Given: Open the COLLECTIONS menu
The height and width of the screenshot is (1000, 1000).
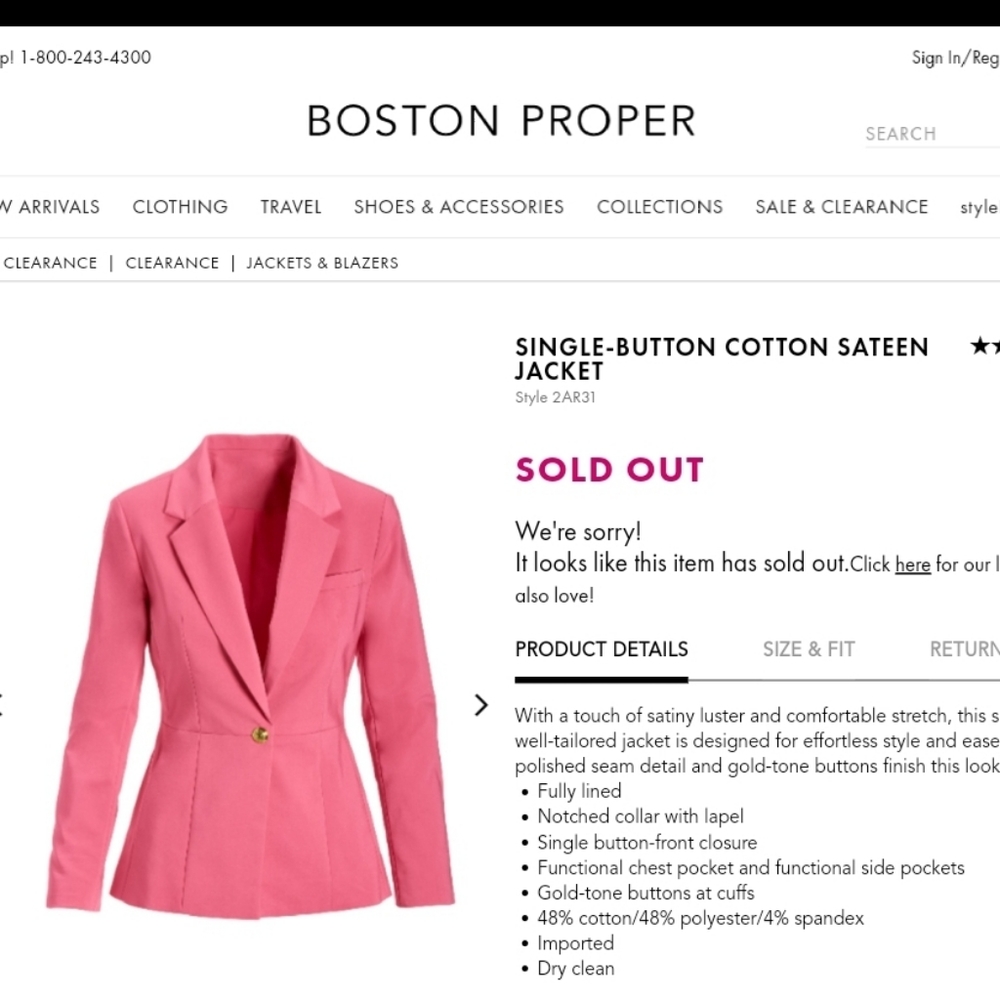Looking at the screenshot, I should (x=660, y=207).
